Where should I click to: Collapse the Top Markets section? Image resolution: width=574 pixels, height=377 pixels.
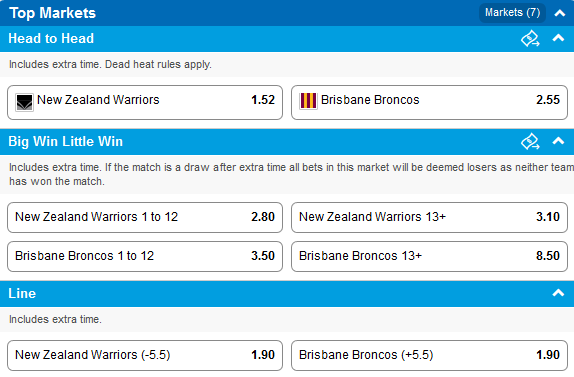tap(559, 13)
